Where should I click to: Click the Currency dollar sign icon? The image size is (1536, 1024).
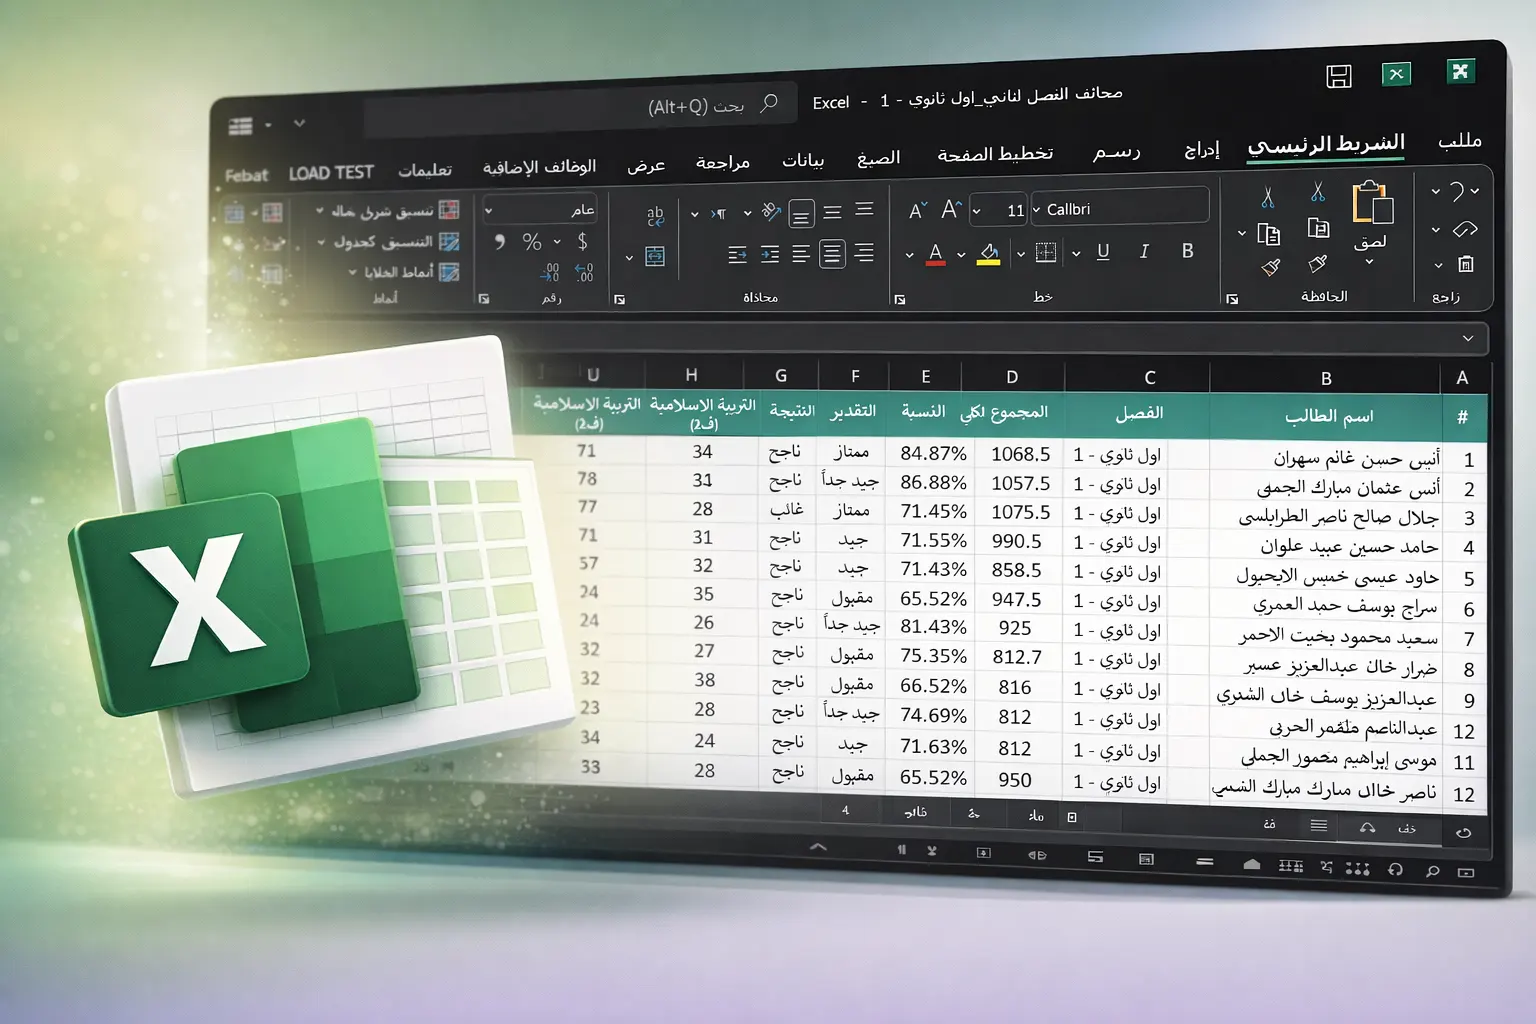(x=582, y=241)
